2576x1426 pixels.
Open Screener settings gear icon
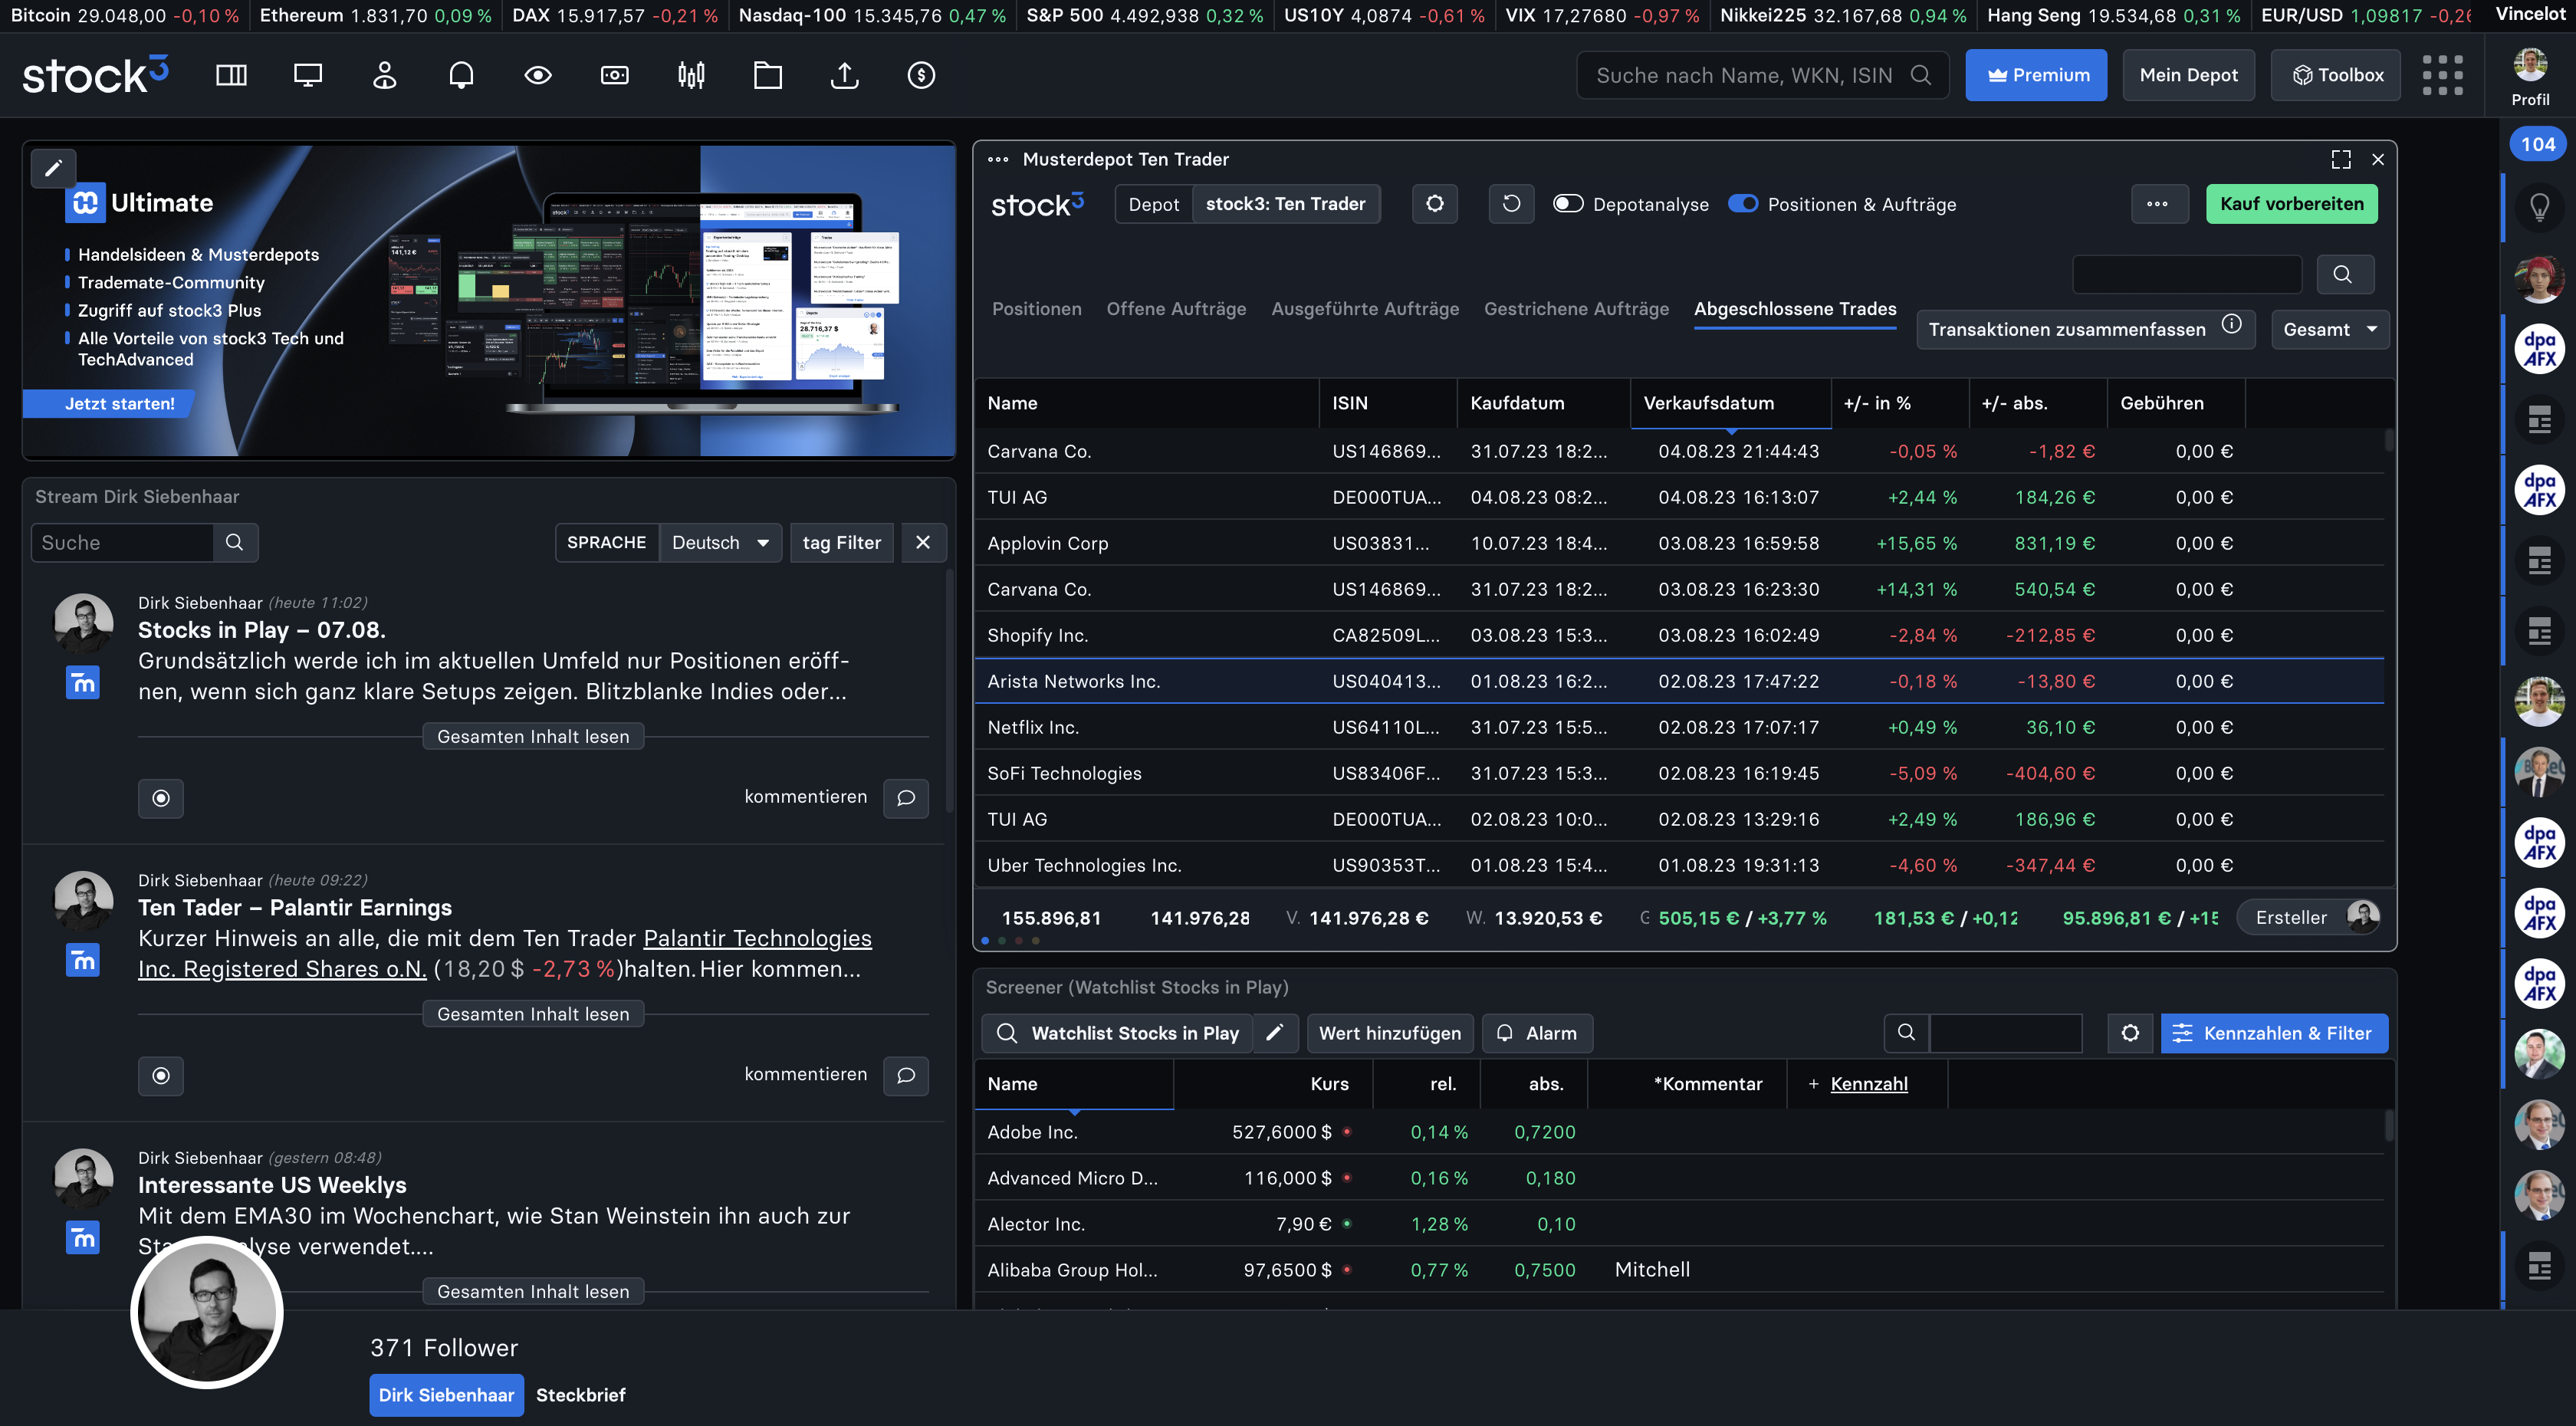(x=2131, y=1033)
